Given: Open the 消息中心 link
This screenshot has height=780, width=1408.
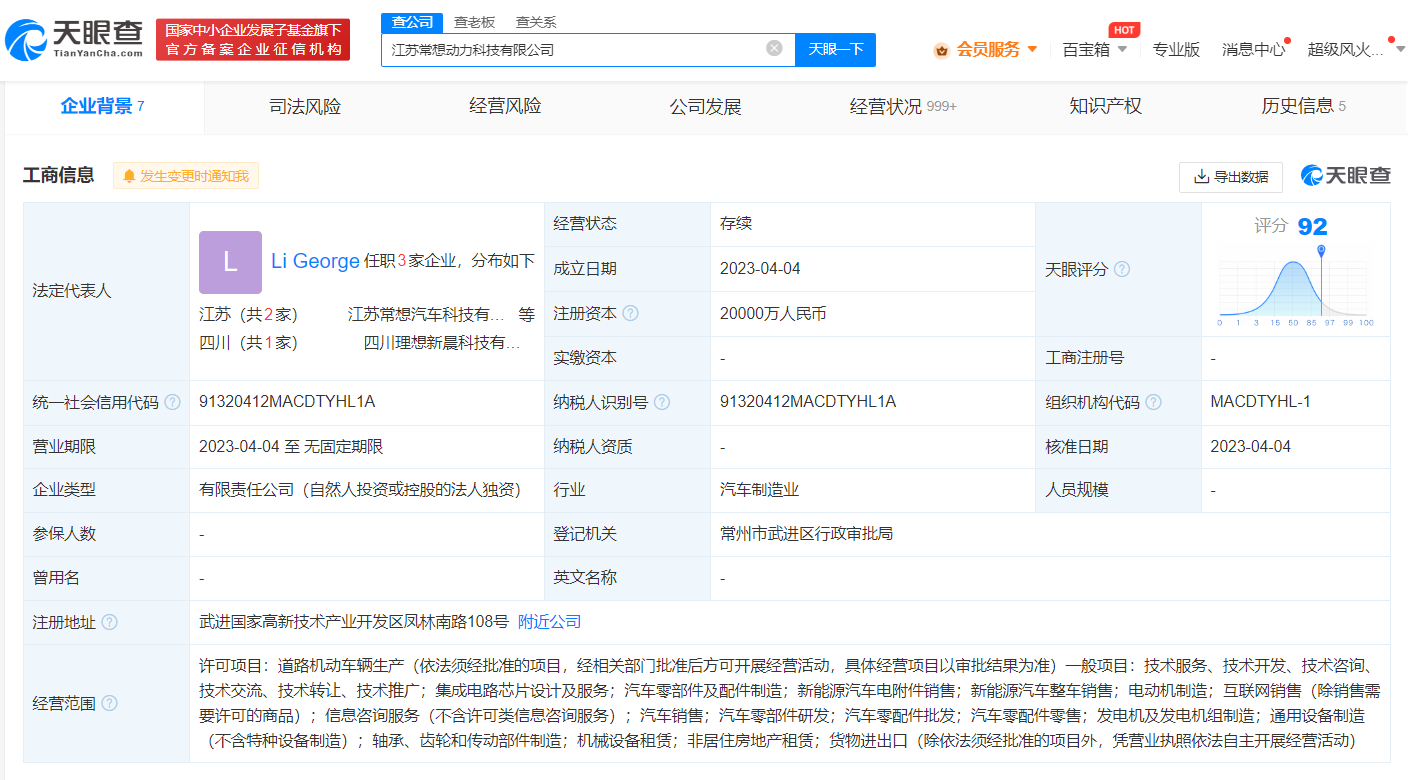Looking at the screenshot, I should click(x=1254, y=49).
